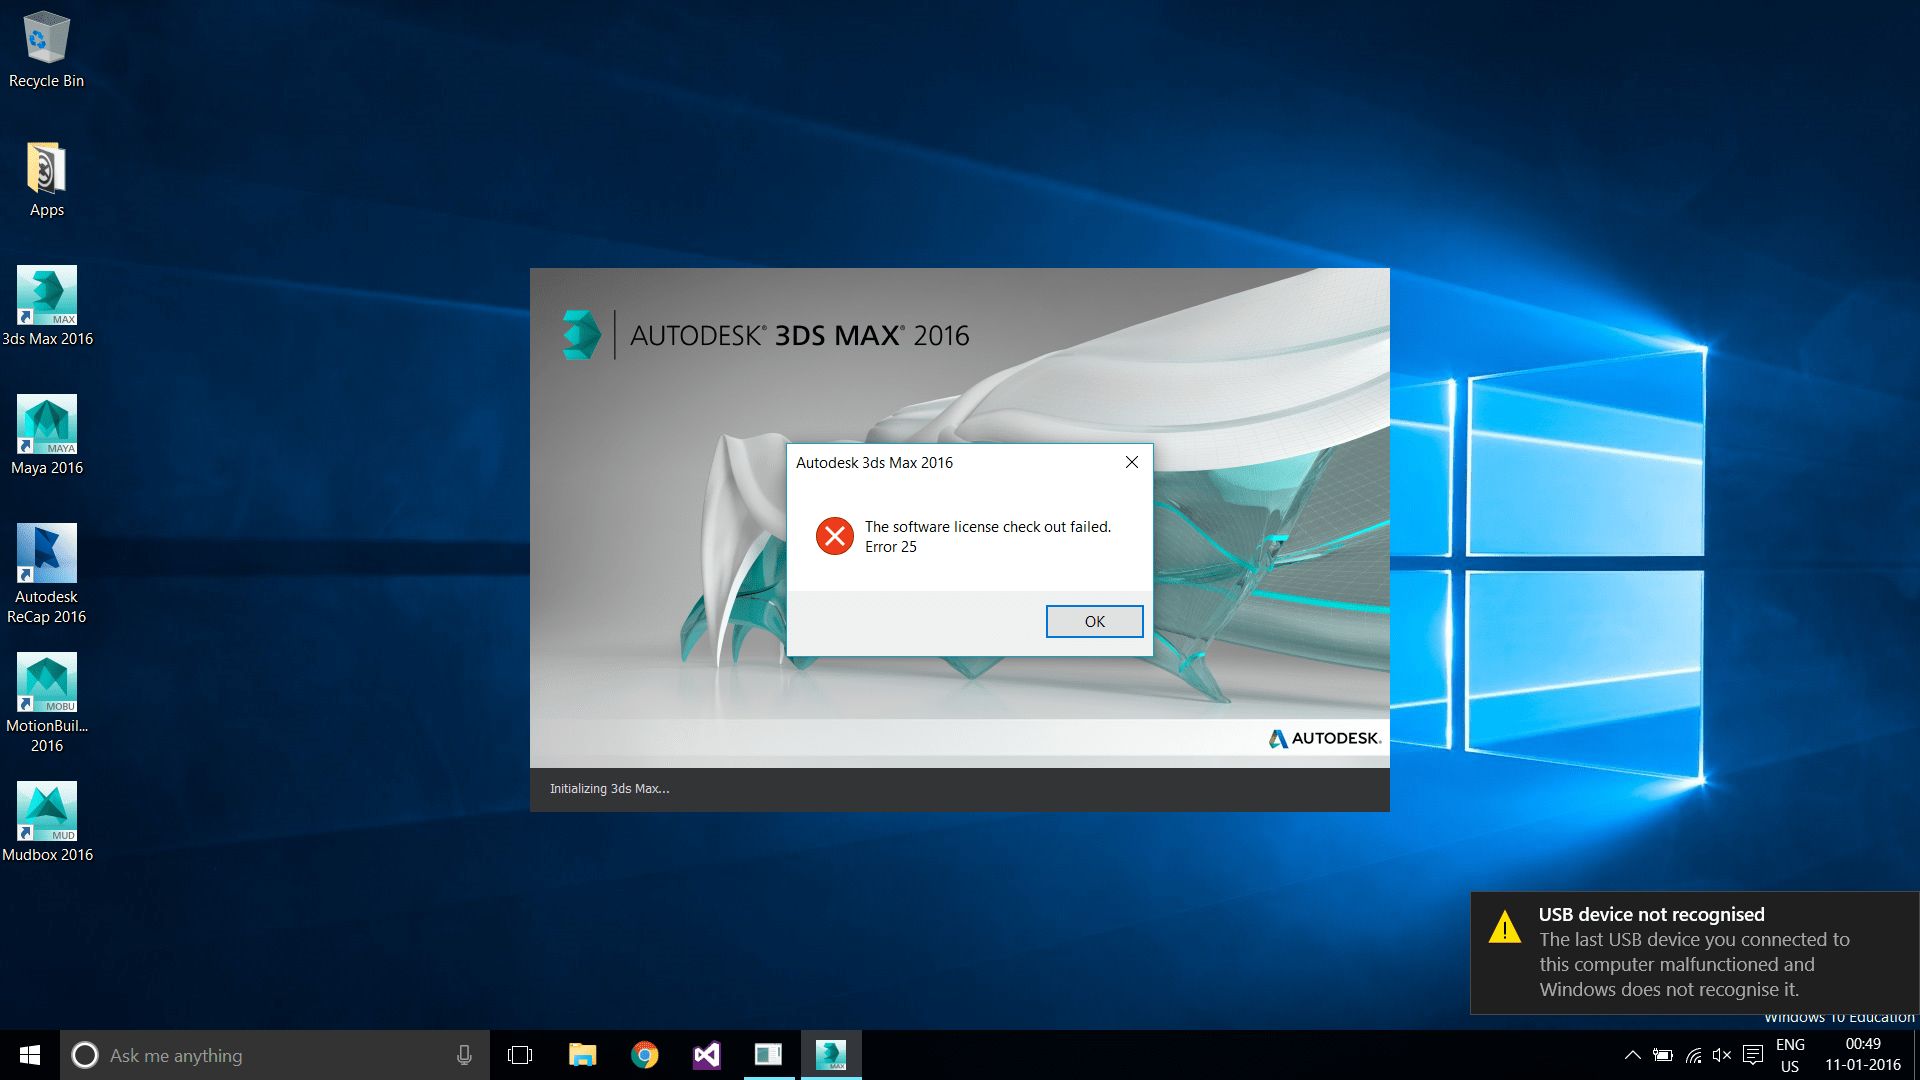Activate the Cortana microphone icon
The width and height of the screenshot is (1920, 1080).
(x=464, y=1055)
